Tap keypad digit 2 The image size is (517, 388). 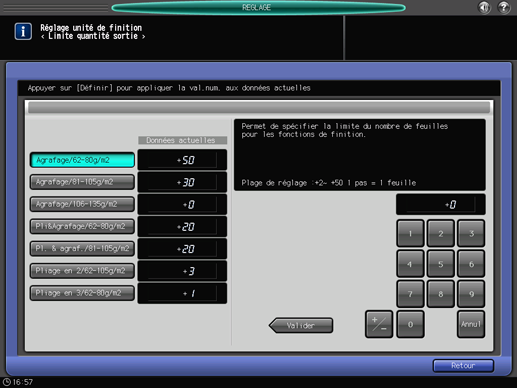point(441,233)
